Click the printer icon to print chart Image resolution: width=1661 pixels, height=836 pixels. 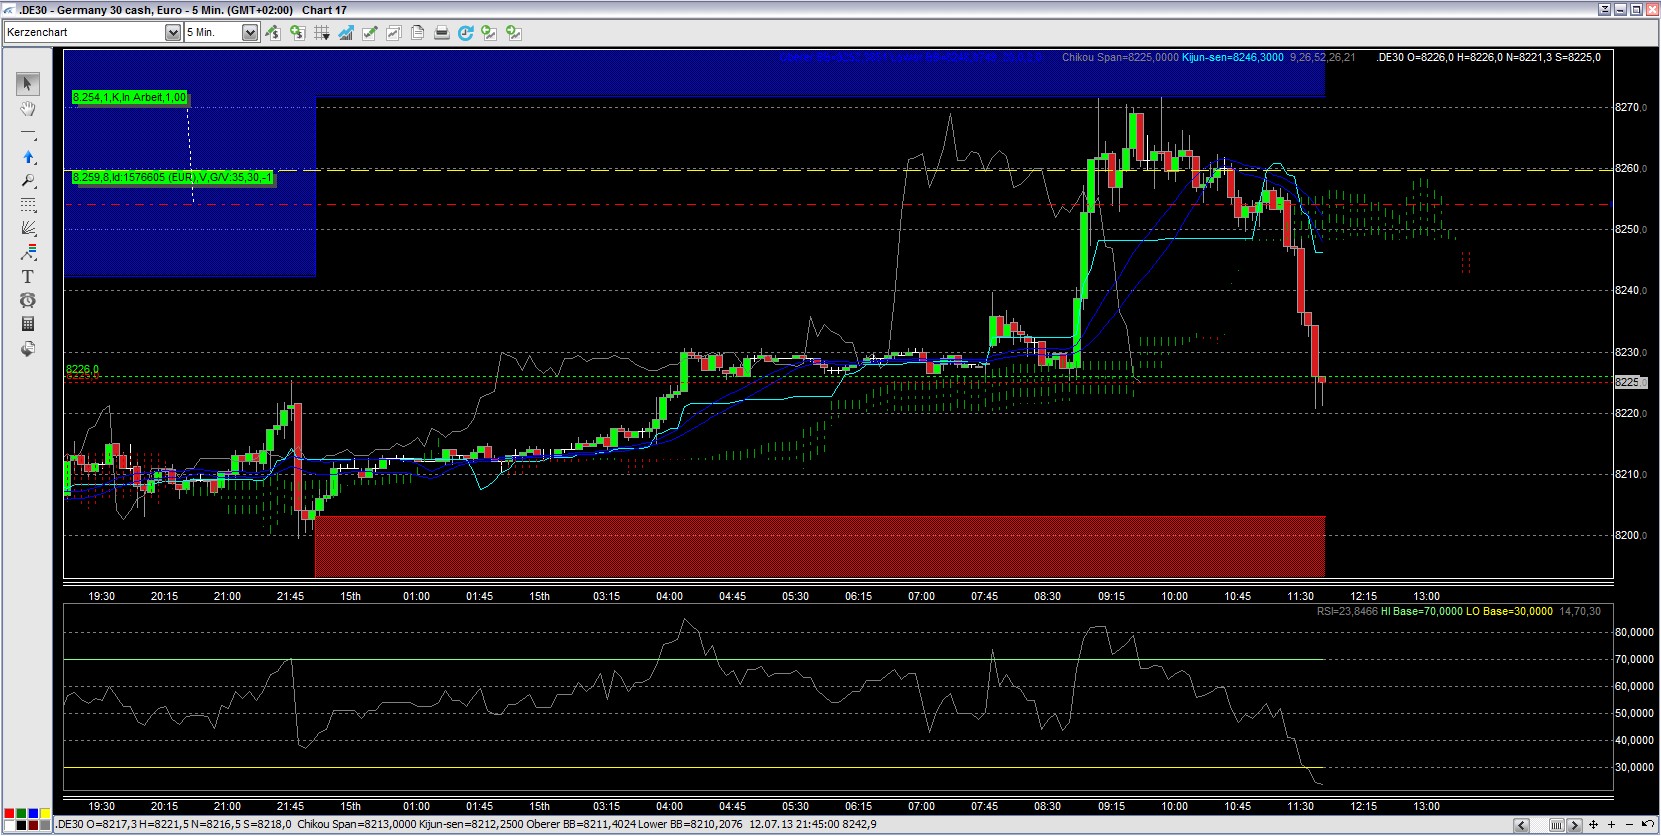pos(442,33)
